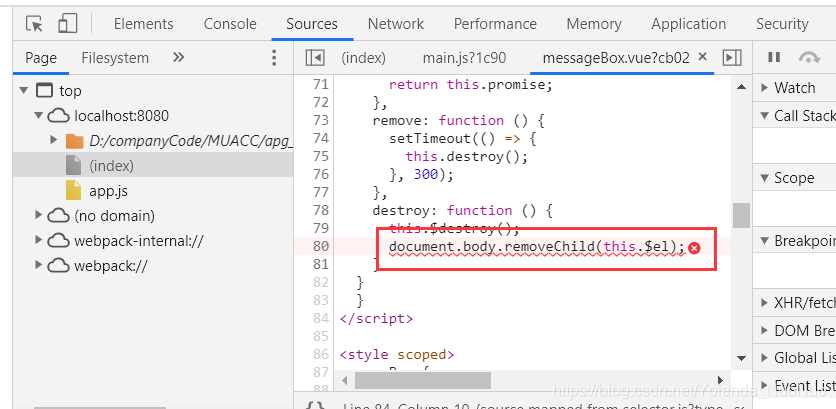Click the inspect element picker icon
Image resolution: width=836 pixels, height=409 pixels.
(35, 24)
